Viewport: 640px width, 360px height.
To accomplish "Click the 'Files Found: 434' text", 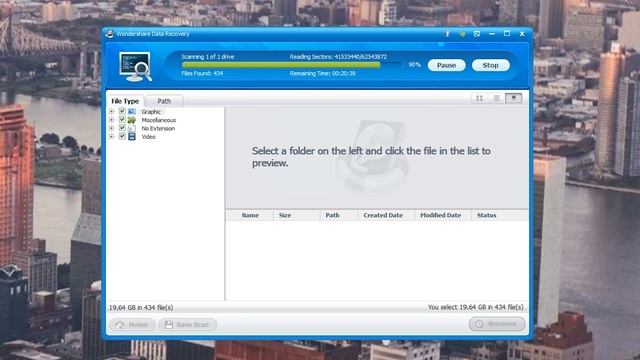I will click(x=202, y=73).
